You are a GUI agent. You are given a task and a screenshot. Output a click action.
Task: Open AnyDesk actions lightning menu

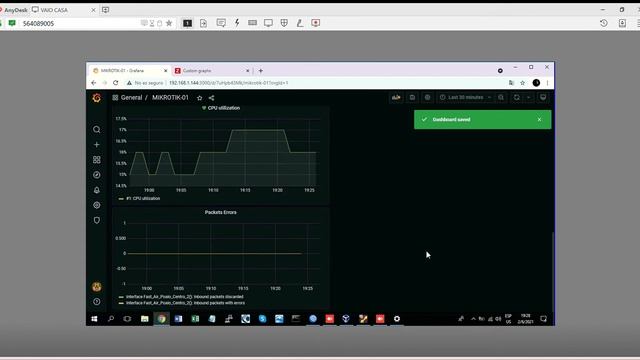pos(237,23)
